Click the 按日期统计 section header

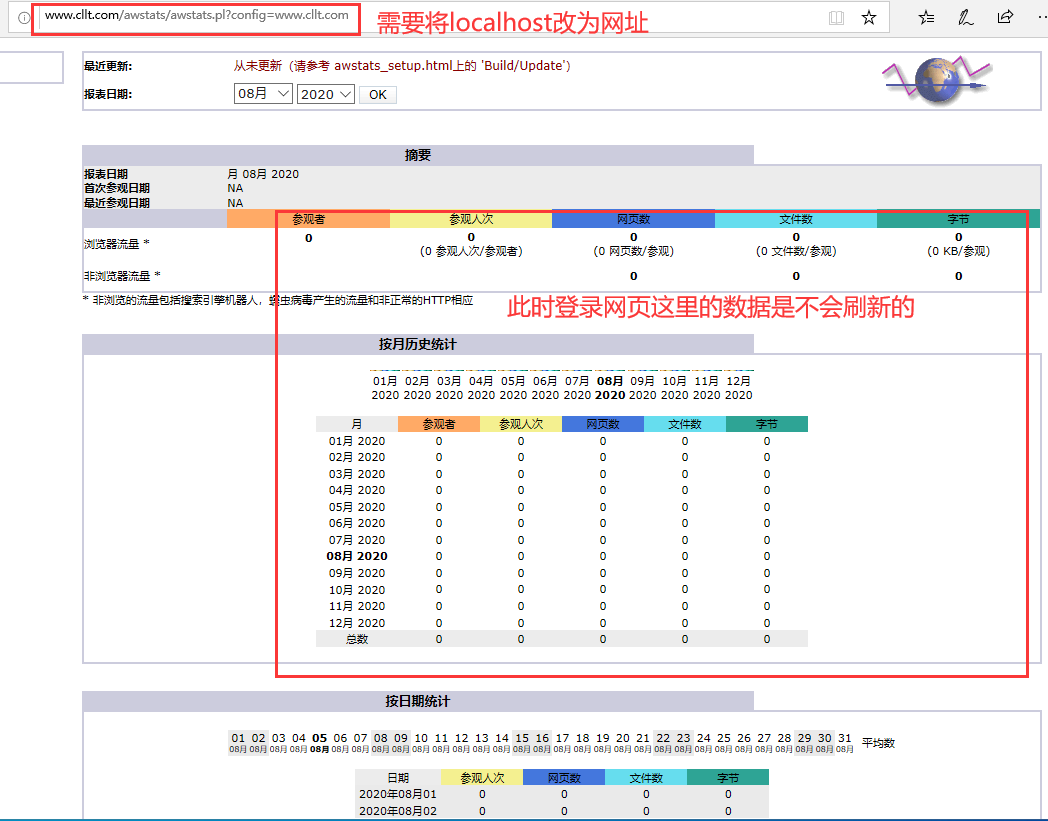(418, 701)
